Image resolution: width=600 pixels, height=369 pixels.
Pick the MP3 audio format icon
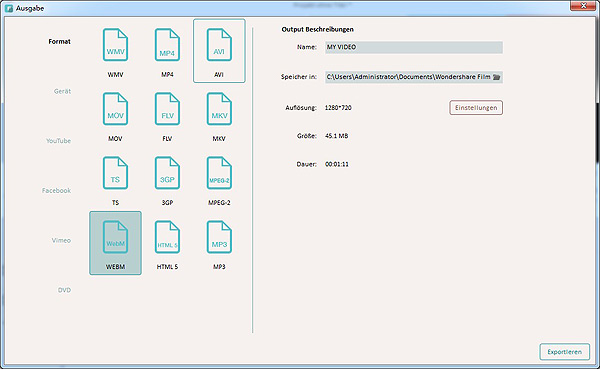pyautogui.click(x=219, y=237)
